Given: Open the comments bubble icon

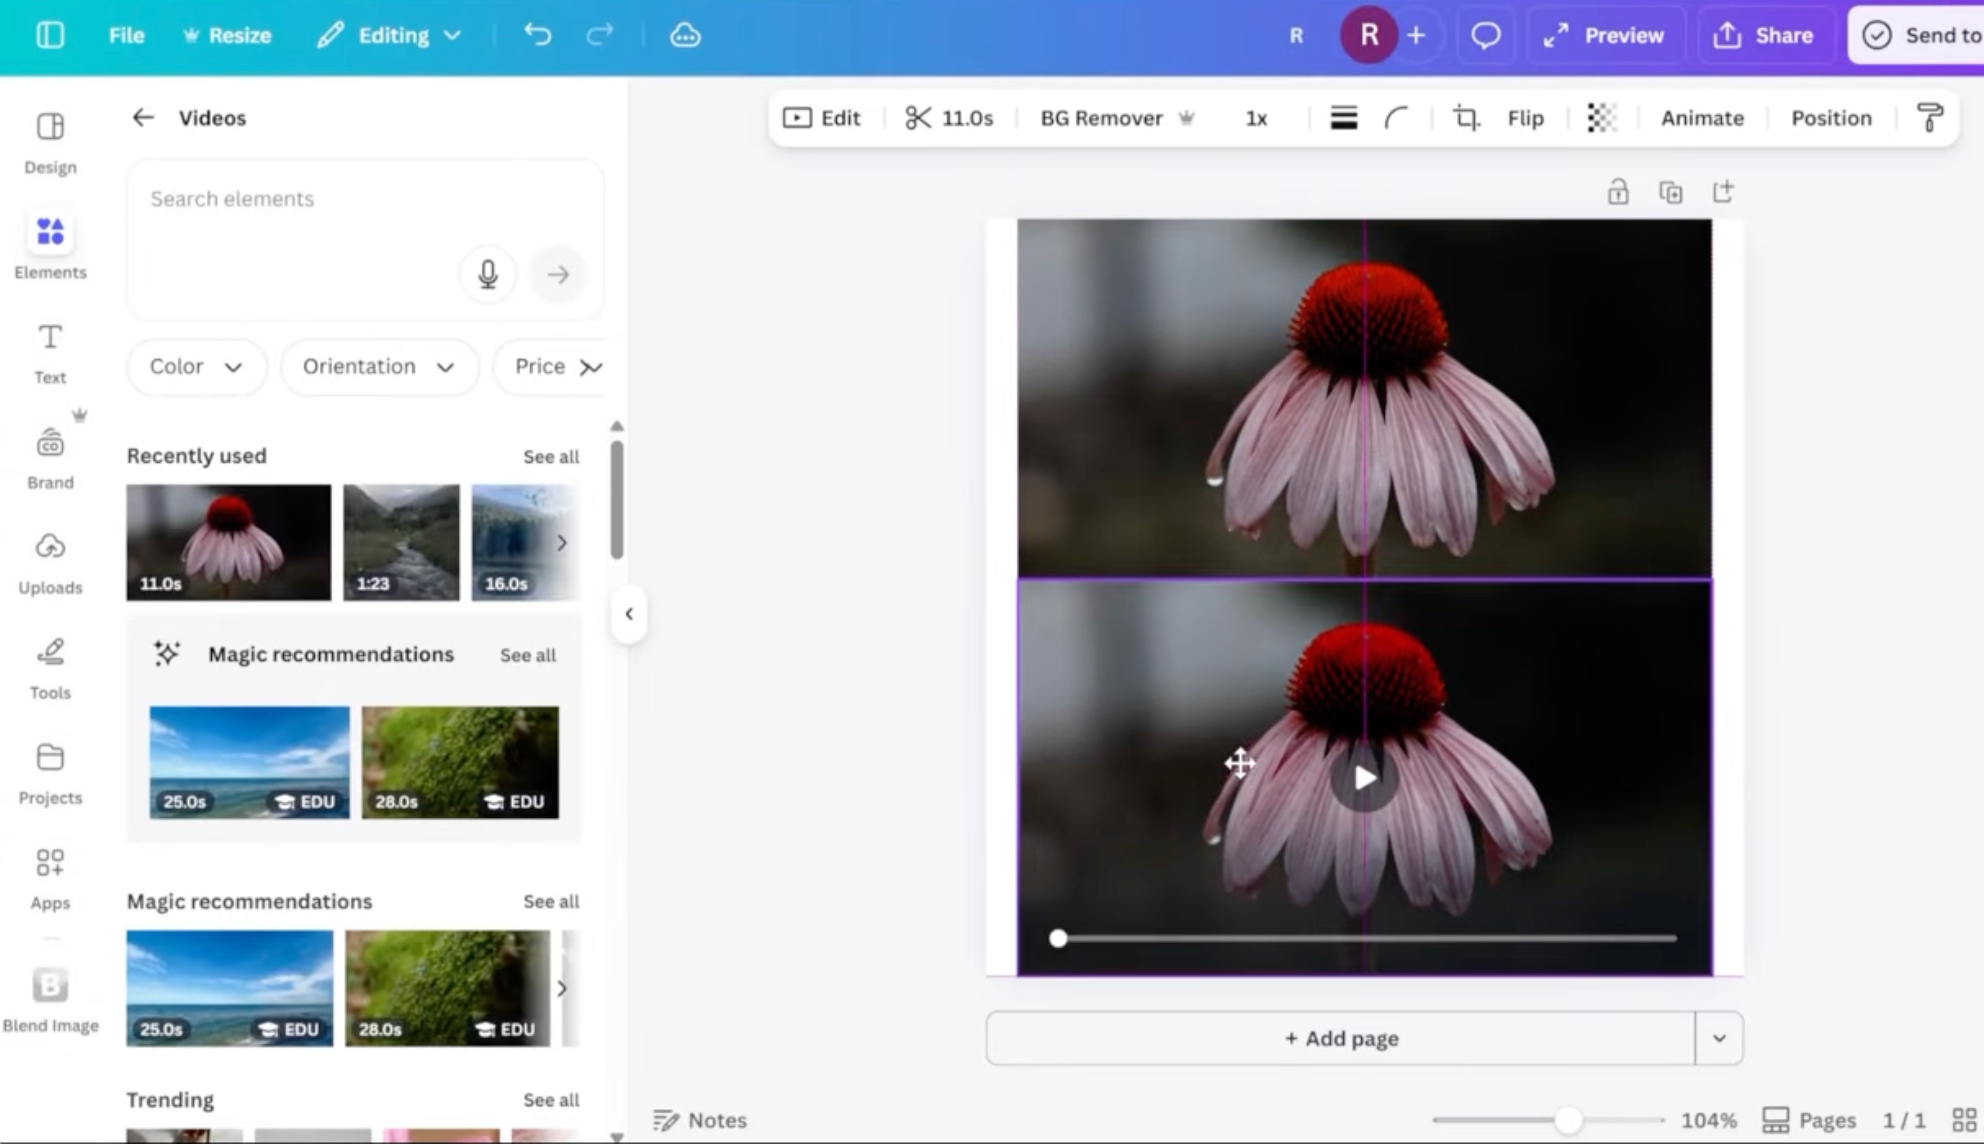Looking at the screenshot, I should pyautogui.click(x=1485, y=36).
